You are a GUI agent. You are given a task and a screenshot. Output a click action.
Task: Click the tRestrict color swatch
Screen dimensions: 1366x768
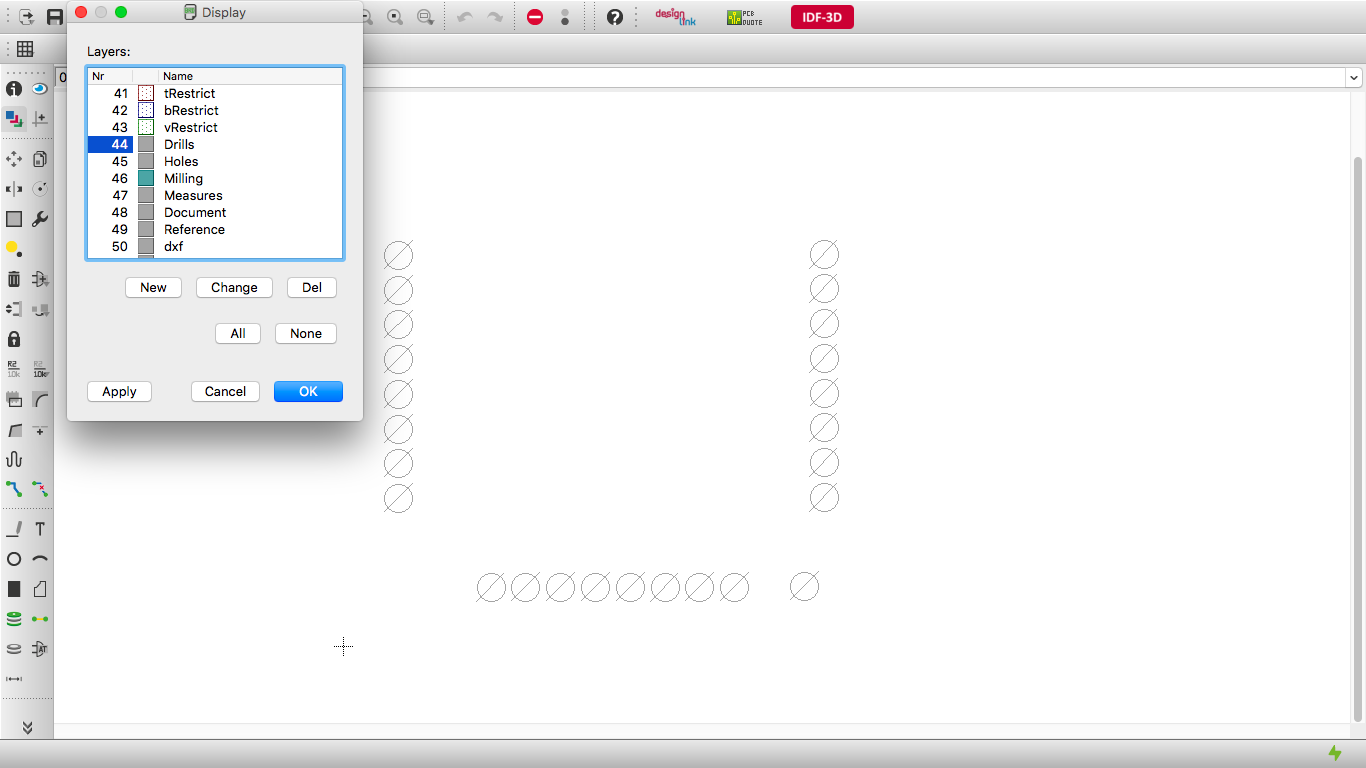pyautogui.click(x=146, y=93)
